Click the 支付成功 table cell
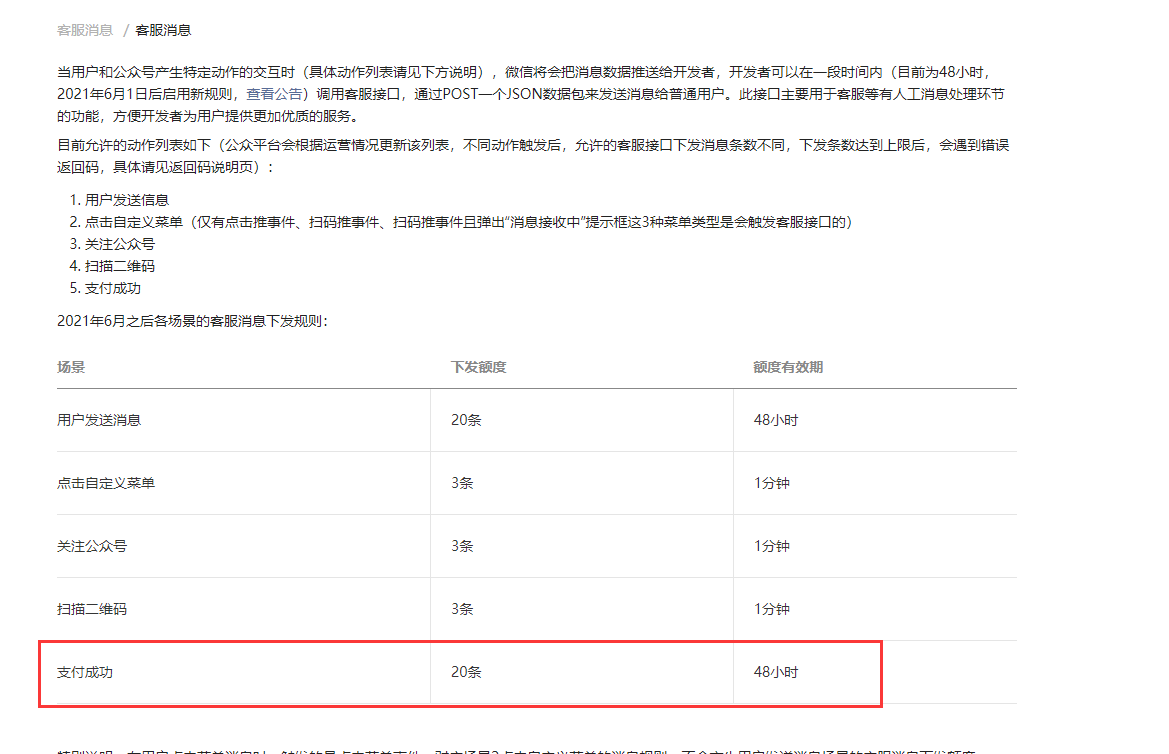 point(85,672)
